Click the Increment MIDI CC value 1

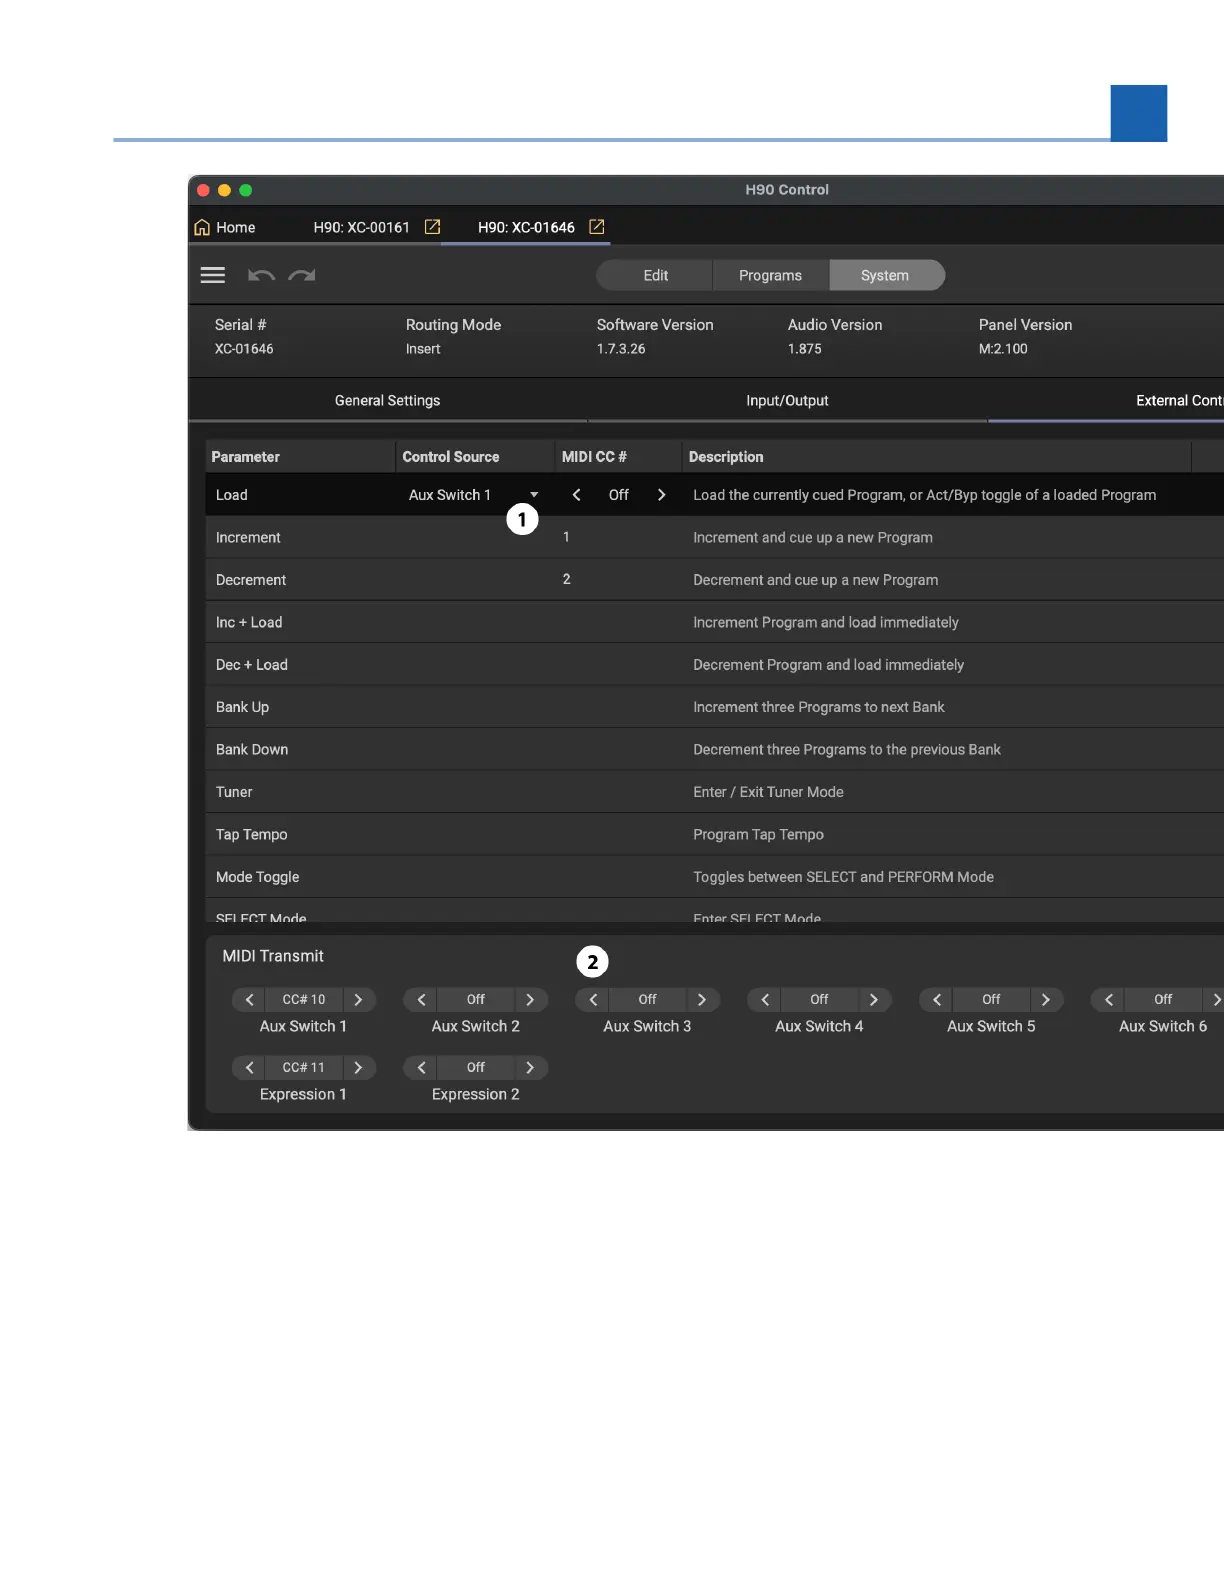[x=566, y=537]
